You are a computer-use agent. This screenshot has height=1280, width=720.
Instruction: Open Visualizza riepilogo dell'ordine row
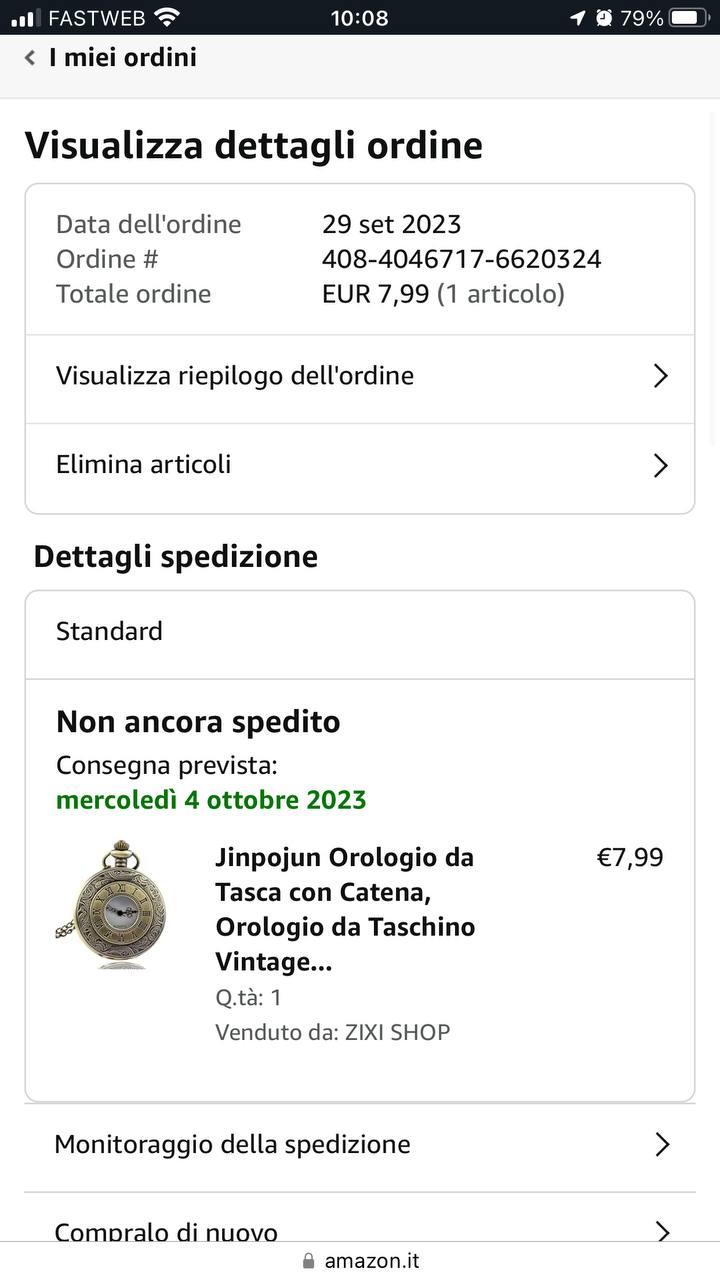(235, 376)
